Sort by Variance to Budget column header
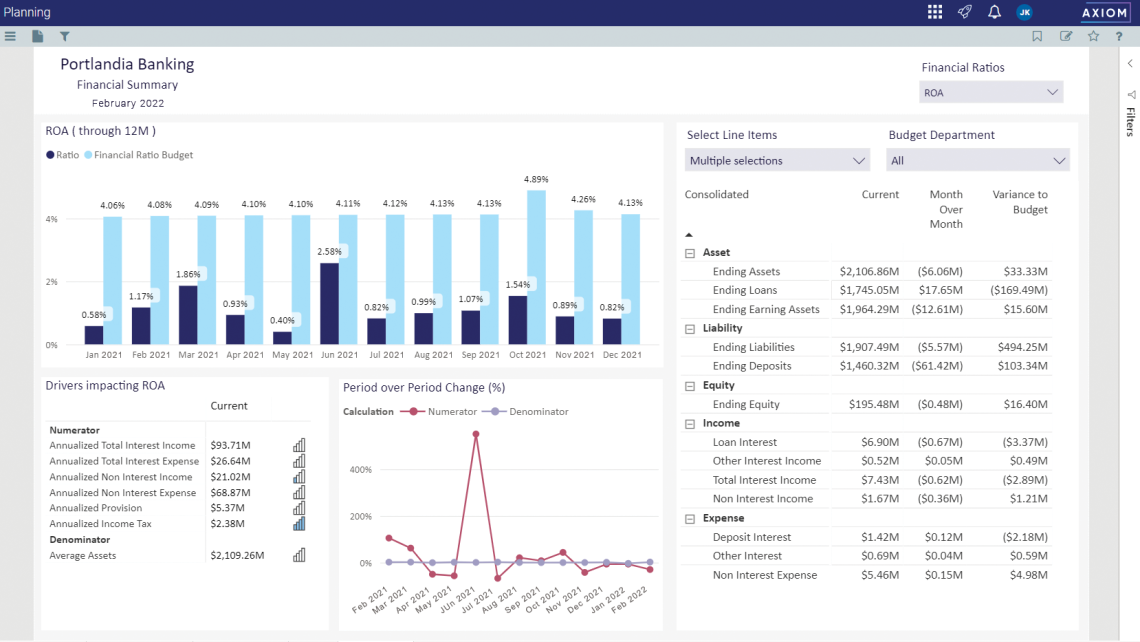Screen dimensions: 1140x642 (1020, 202)
